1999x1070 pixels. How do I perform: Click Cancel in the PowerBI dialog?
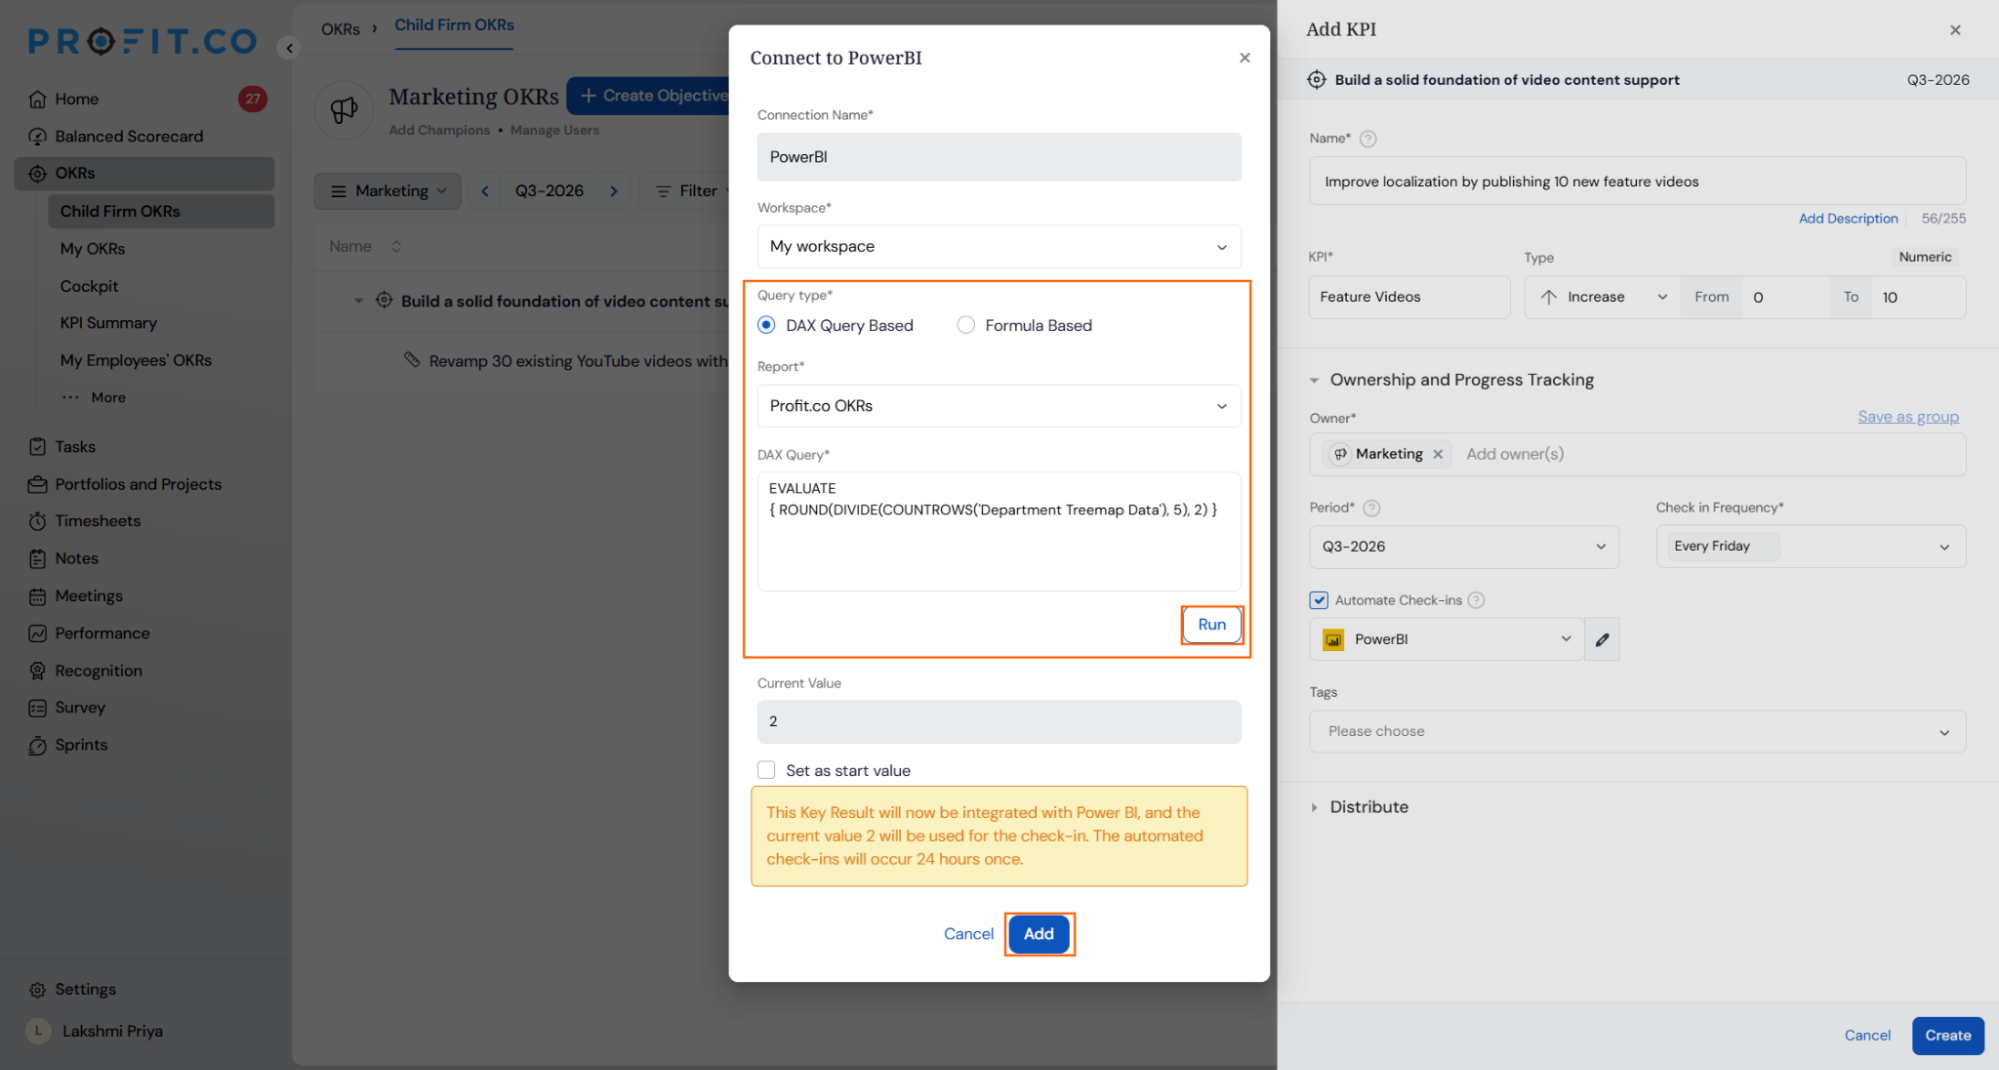pyautogui.click(x=969, y=934)
